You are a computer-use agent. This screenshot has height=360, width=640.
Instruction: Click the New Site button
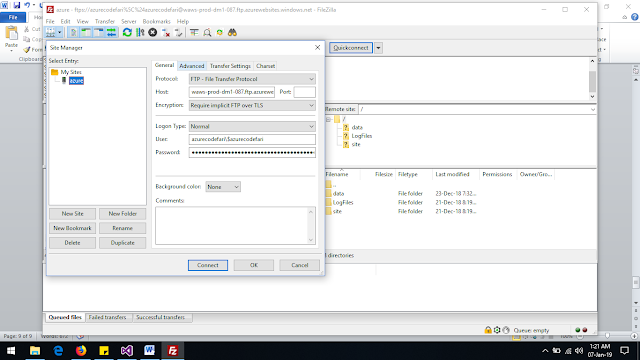[x=73, y=213]
